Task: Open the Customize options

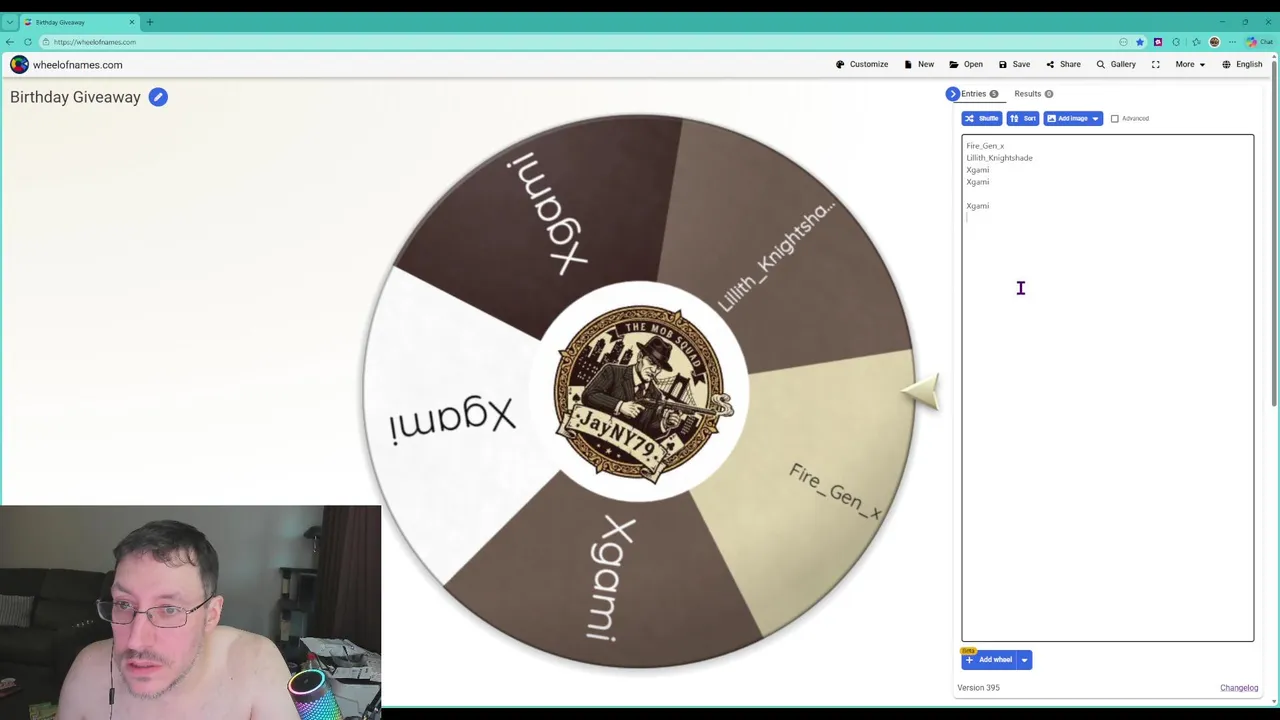Action: click(862, 64)
